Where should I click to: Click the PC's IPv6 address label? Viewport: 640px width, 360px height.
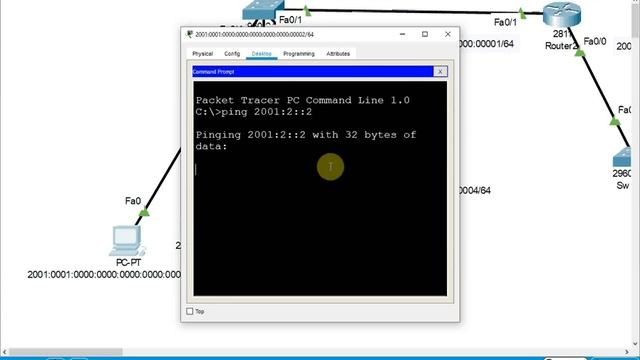tap(104, 275)
